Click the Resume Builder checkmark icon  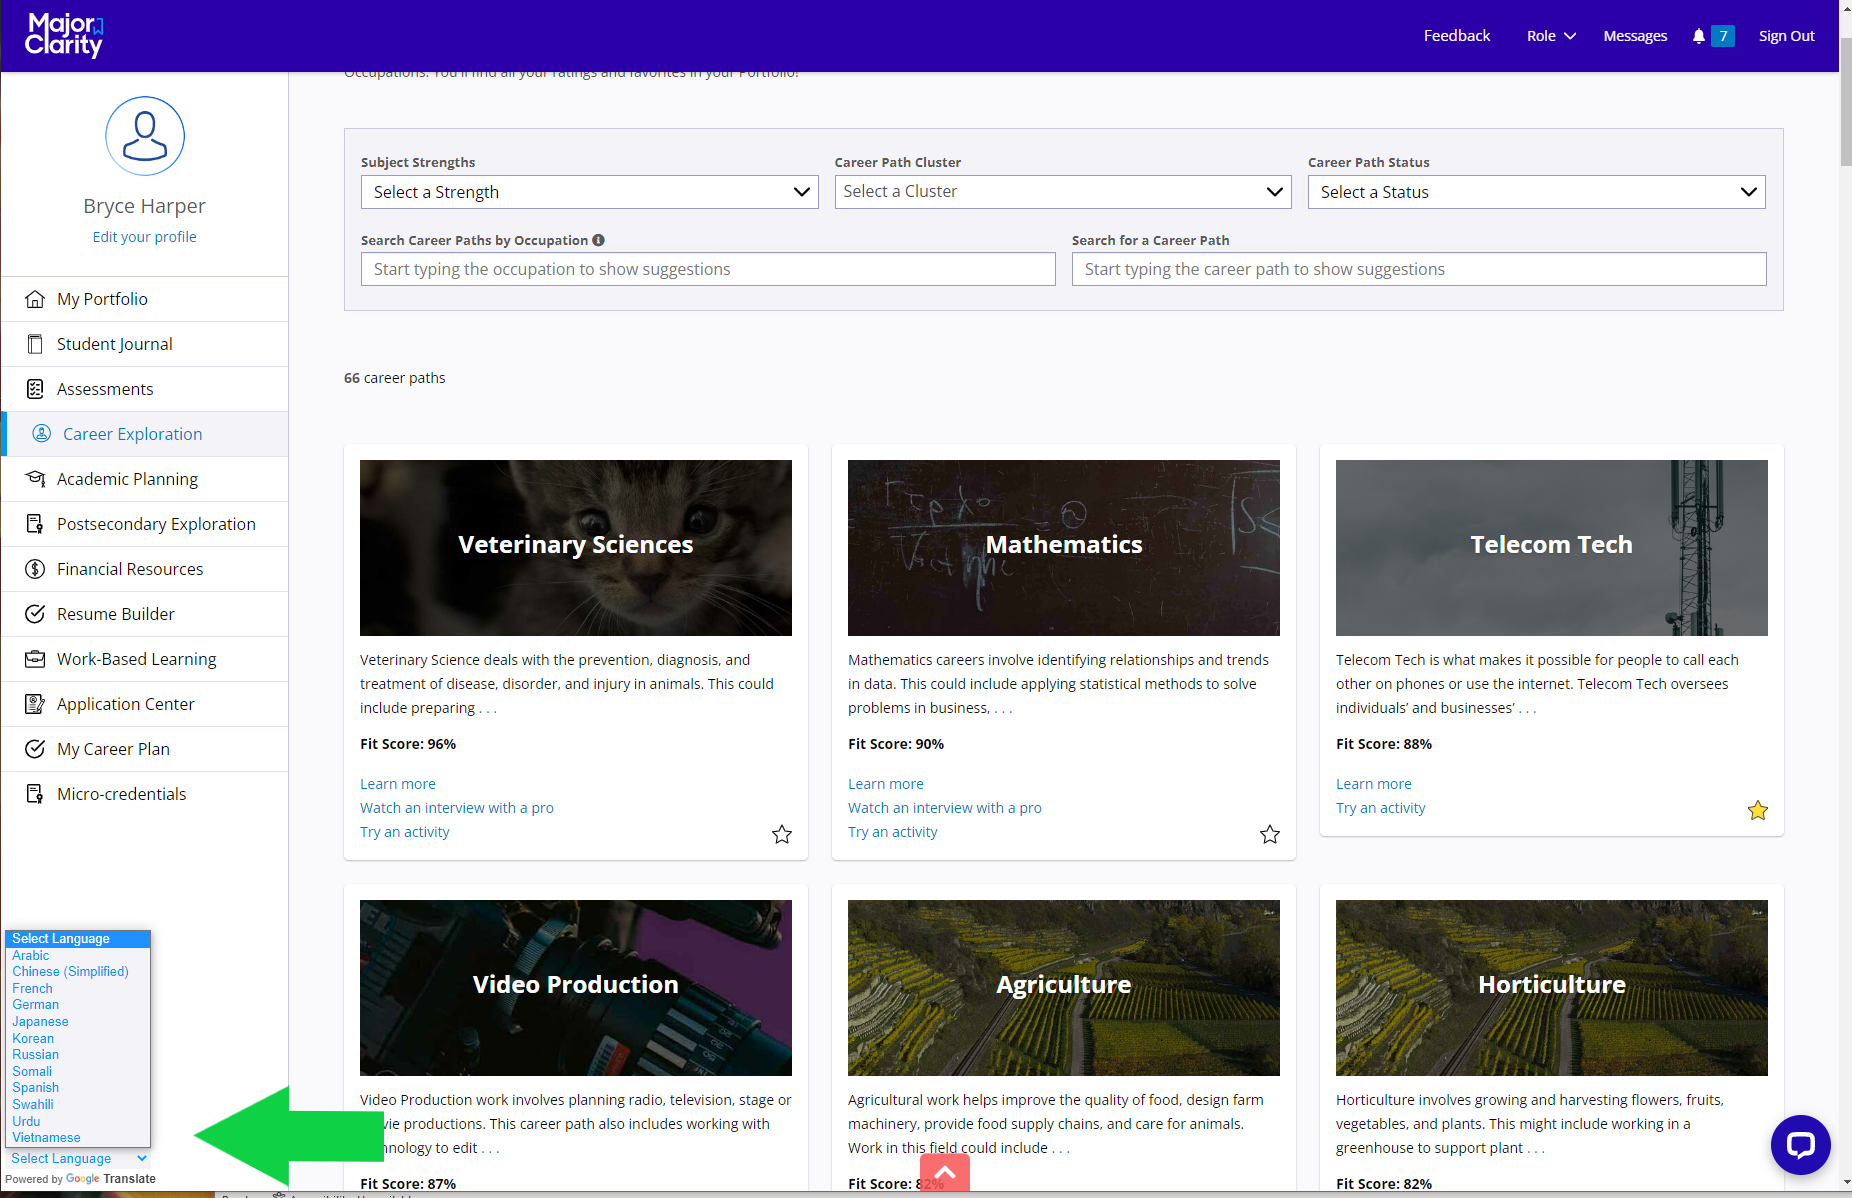35,614
